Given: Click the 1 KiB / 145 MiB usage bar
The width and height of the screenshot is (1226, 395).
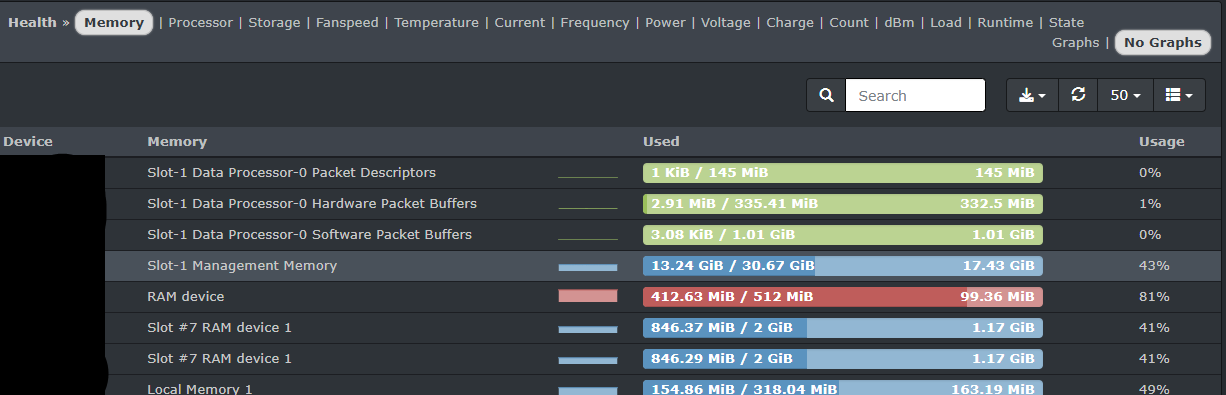Looking at the screenshot, I should 843,173.
